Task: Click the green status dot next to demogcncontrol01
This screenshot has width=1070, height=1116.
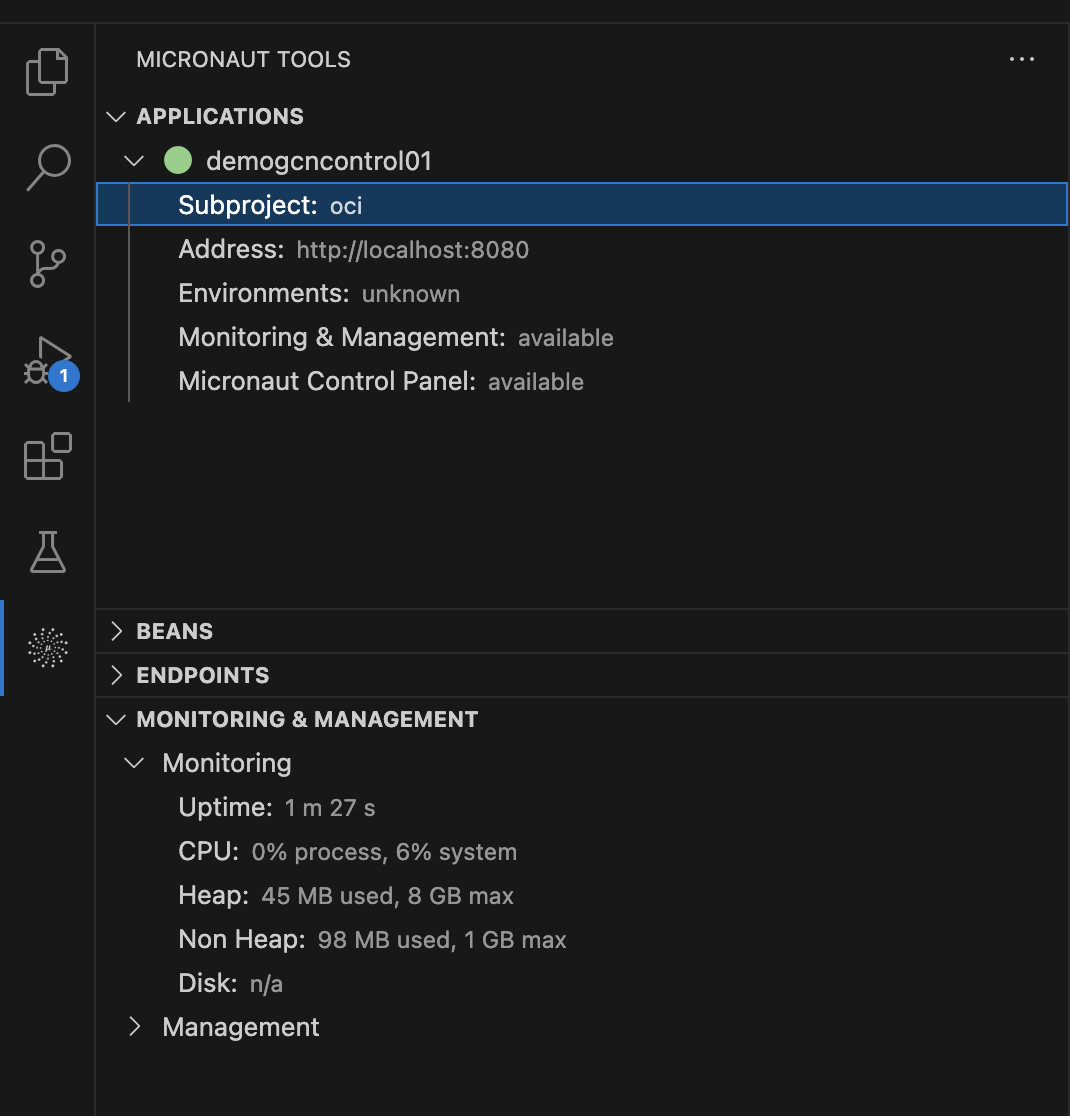Action: (178, 160)
